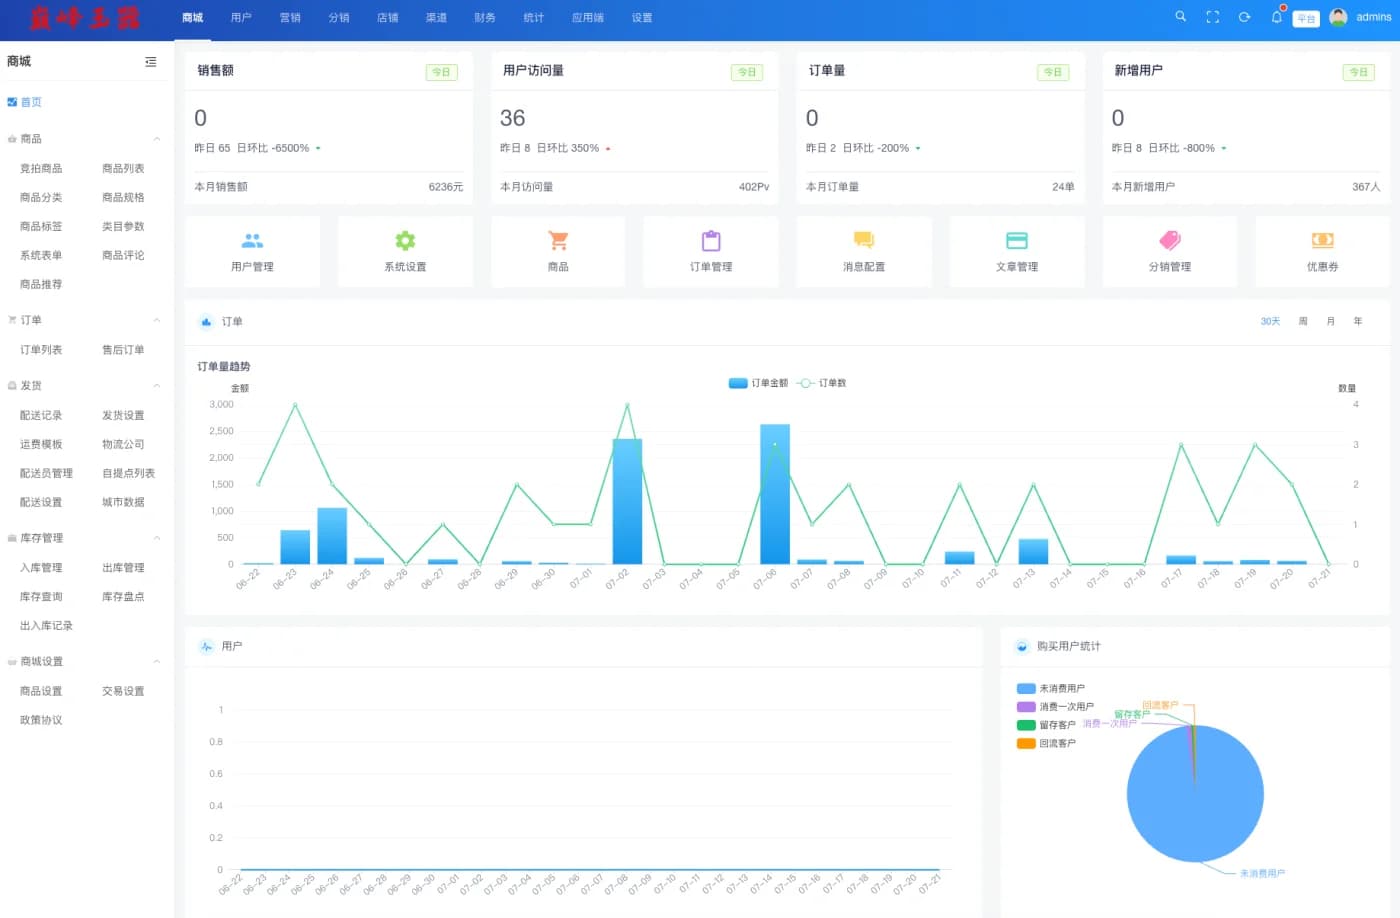Image resolution: width=1400 pixels, height=918 pixels.
Task: Toggle 订单金额 series in chart legend
Action: coord(758,383)
